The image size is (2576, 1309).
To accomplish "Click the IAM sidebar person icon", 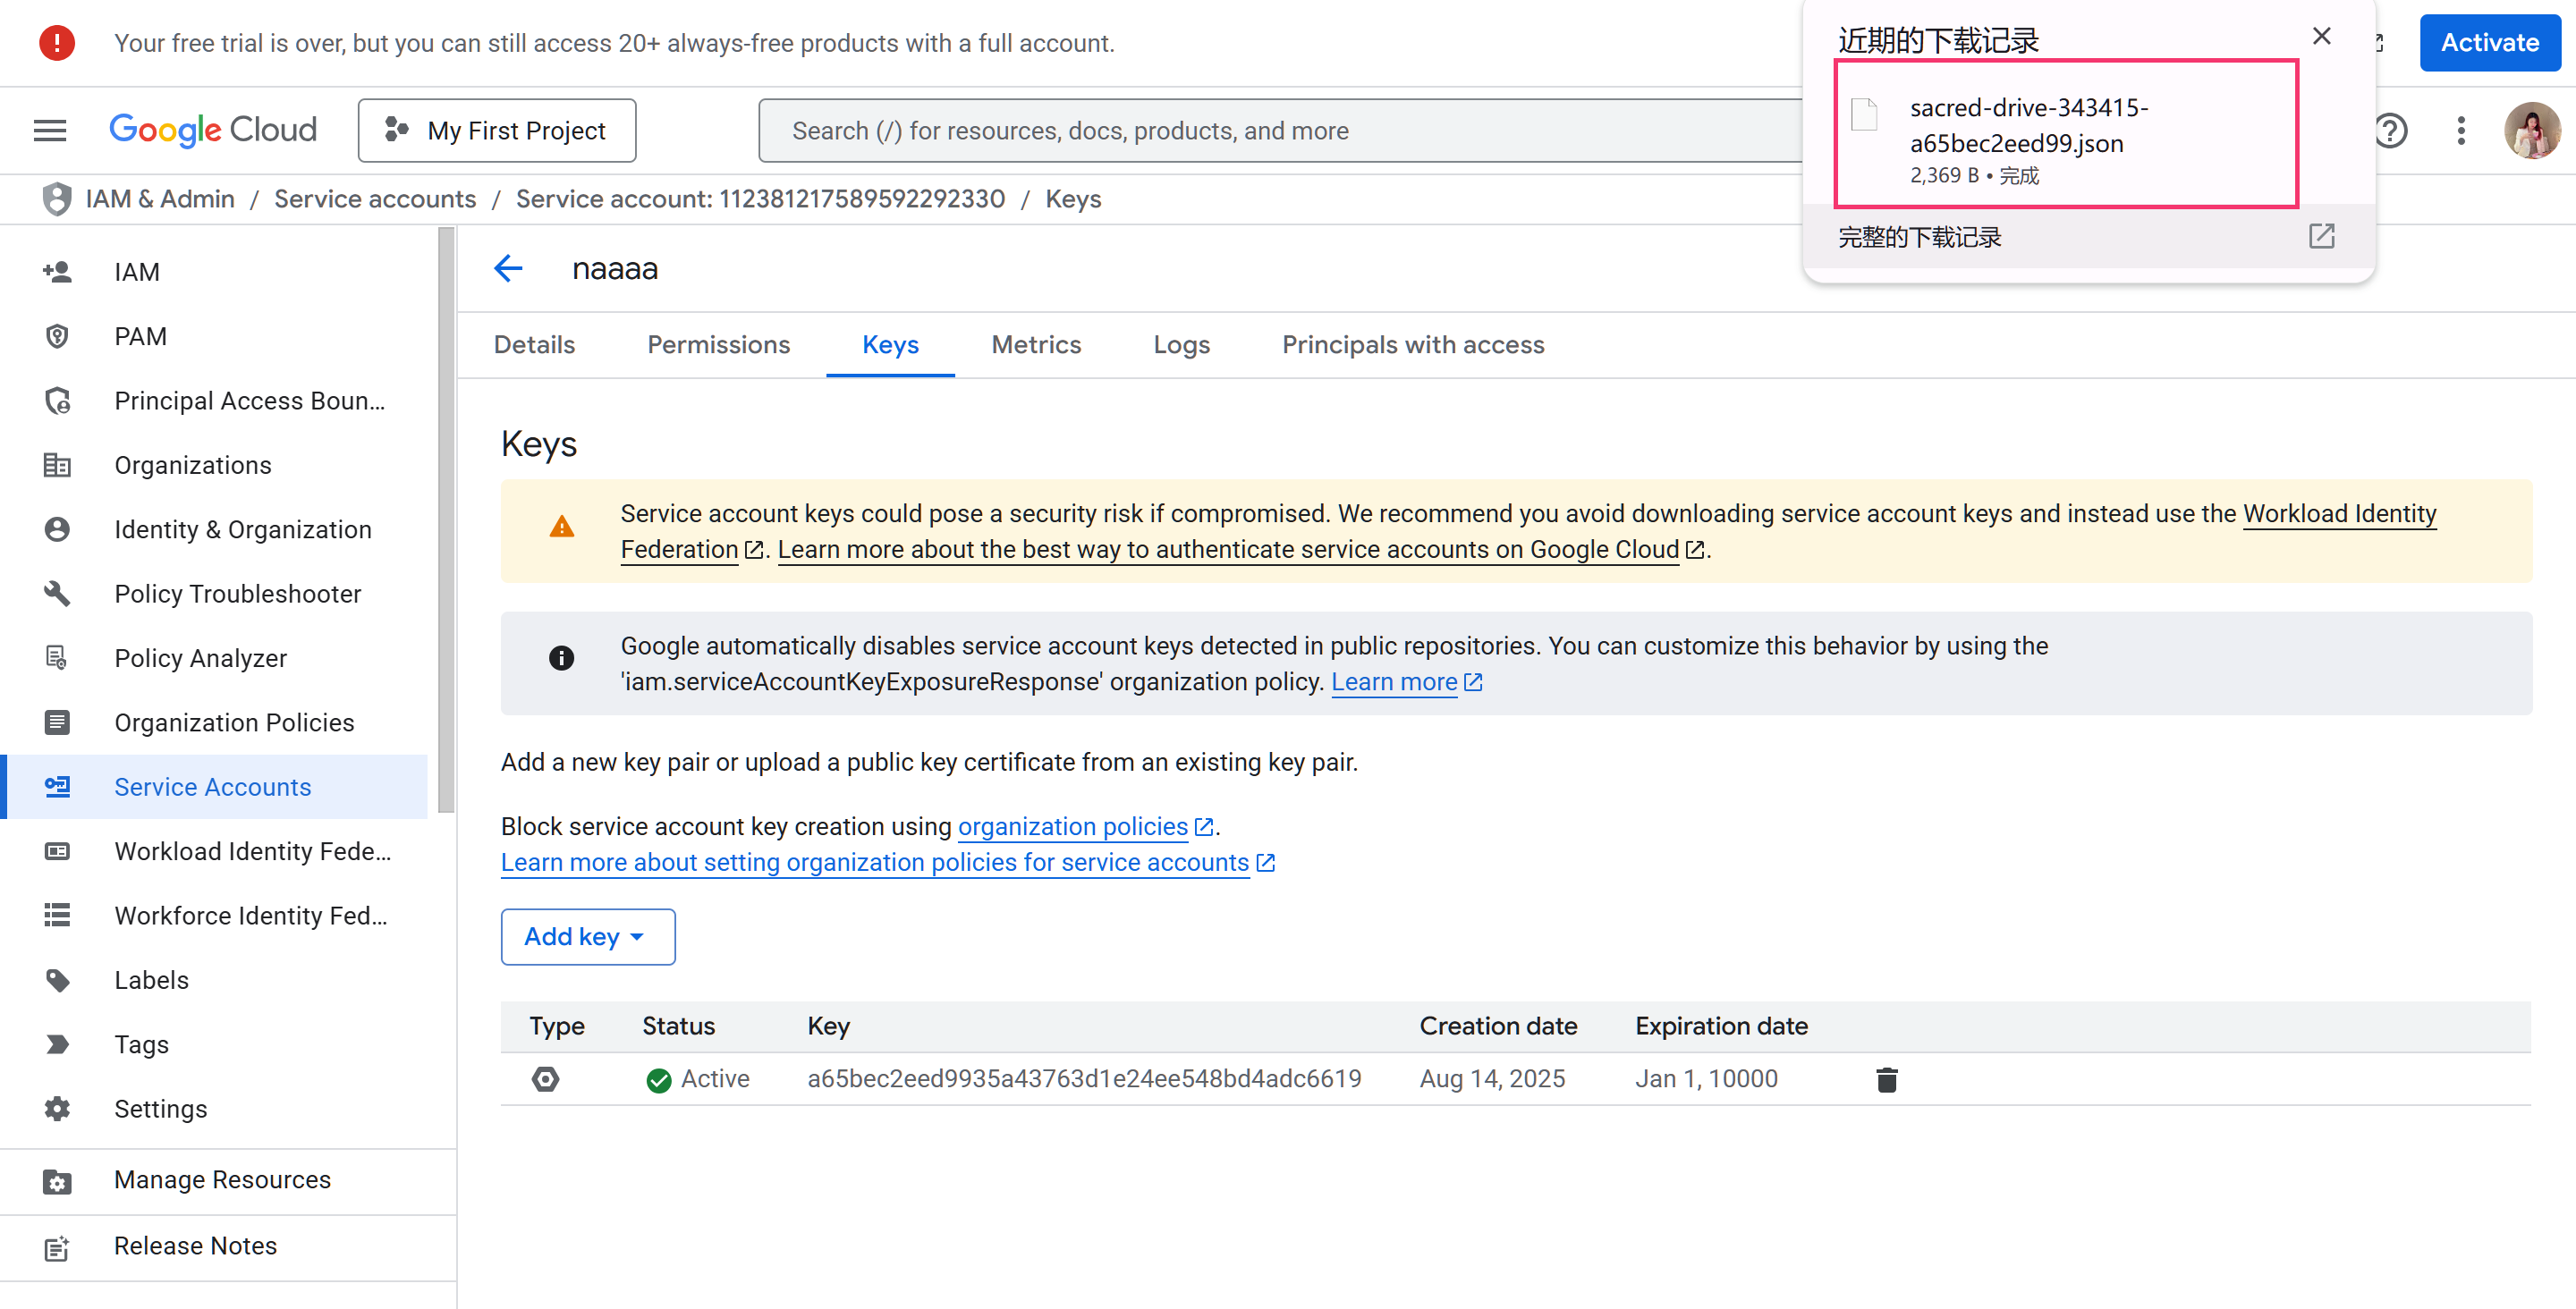I will 57,272.
